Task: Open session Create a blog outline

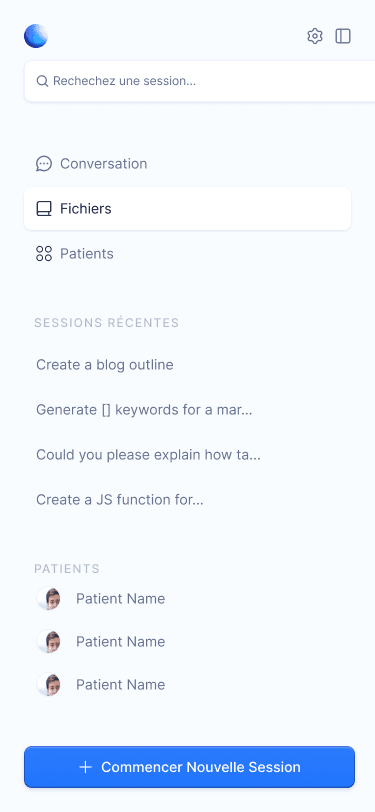Action: pyautogui.click(x=105, y=365)
